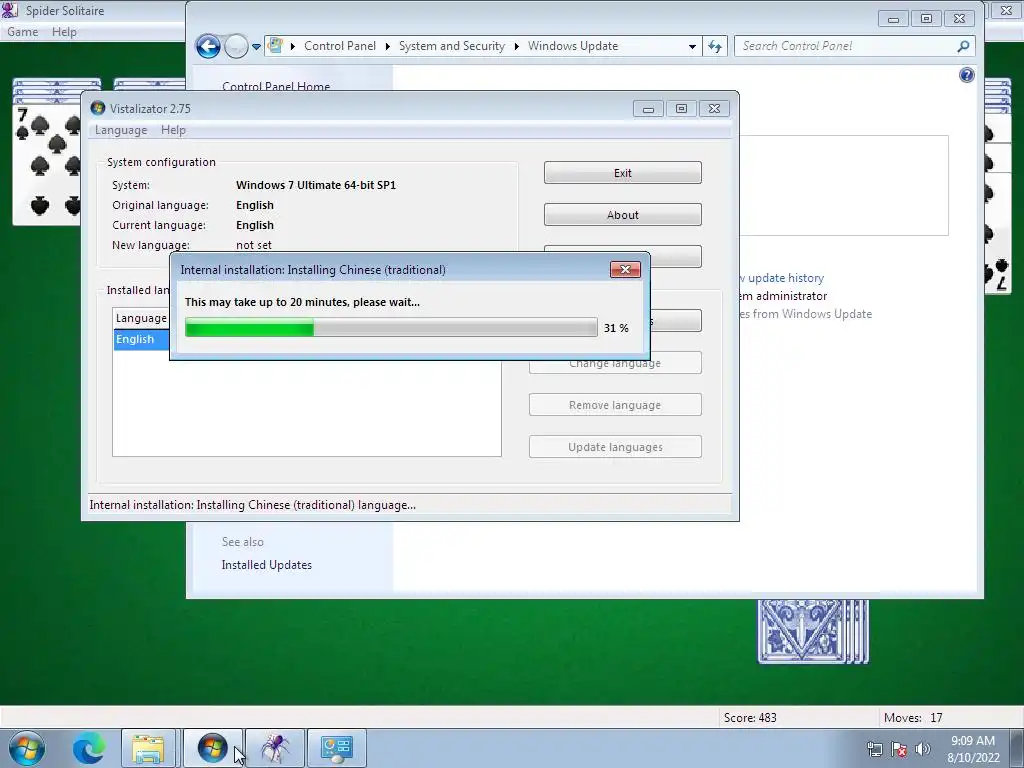The height and width of the screenshot is (768, 1024).
Task: Select the English row in installed languages
Action: tap(141, 339)
